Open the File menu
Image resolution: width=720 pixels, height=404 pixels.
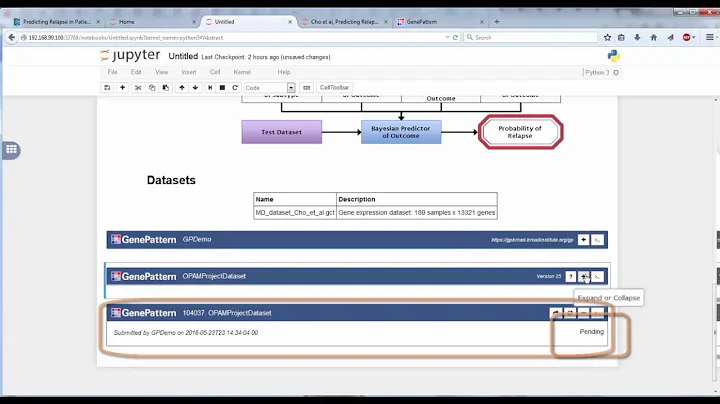(112, 72)
